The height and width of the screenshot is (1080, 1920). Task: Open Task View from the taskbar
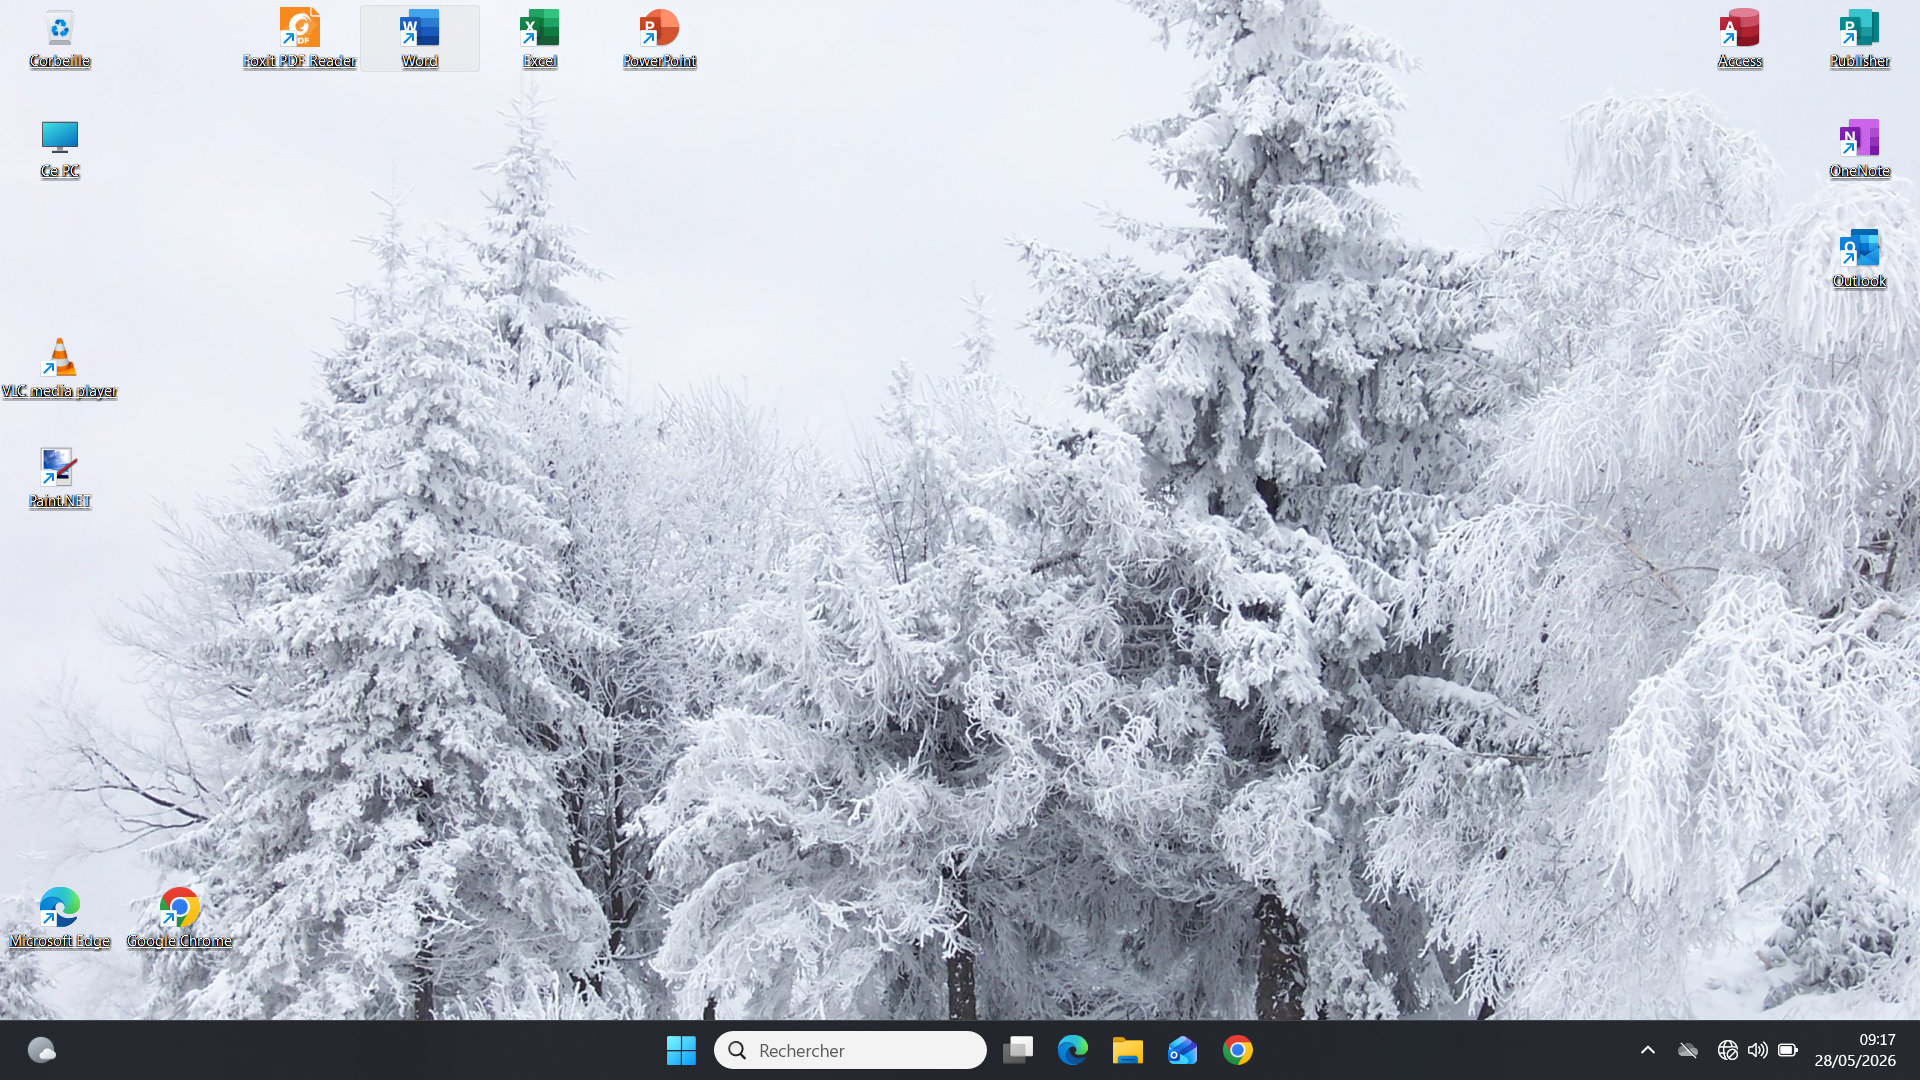tap(1018, 1050)
